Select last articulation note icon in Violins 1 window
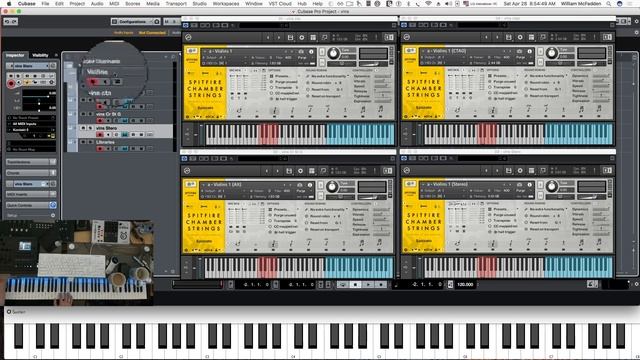The width and height of the screenshot is (640, 360). [380, 109]
